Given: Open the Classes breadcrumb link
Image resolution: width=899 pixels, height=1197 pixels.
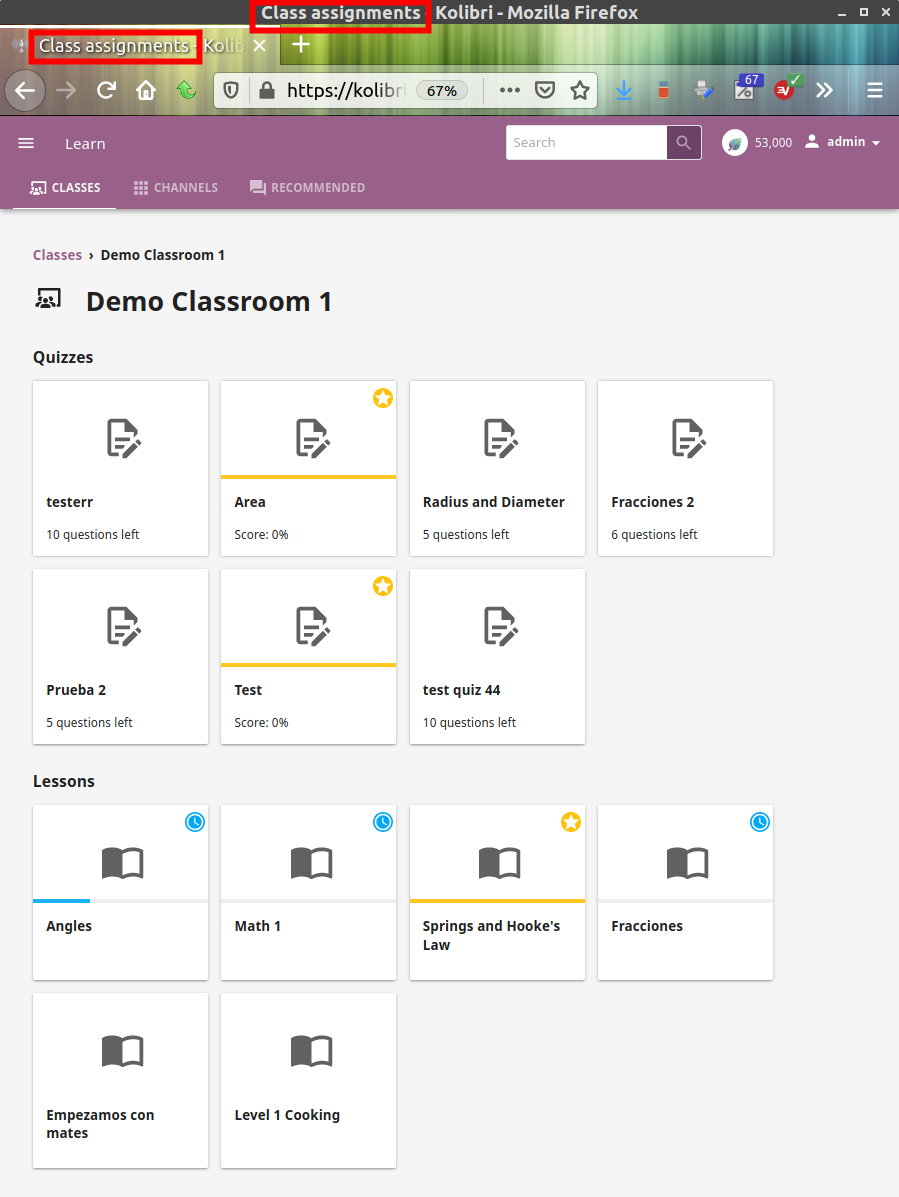Looking at the screenshot, I should [57, 255].
